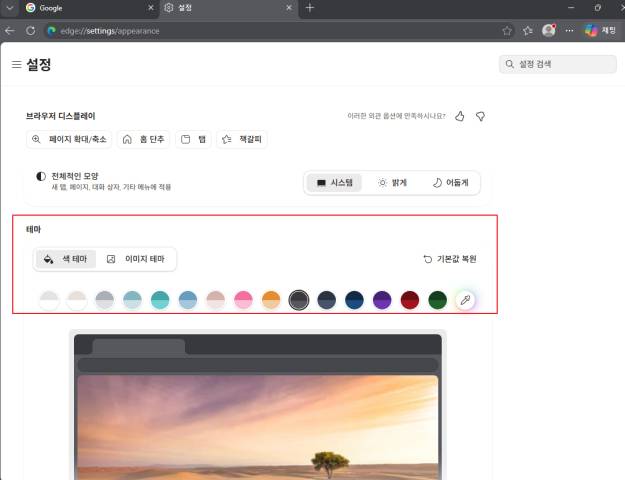Pick the slate navy theme swatch
Viewport: 625px width, 480px height.
point(326,300)
